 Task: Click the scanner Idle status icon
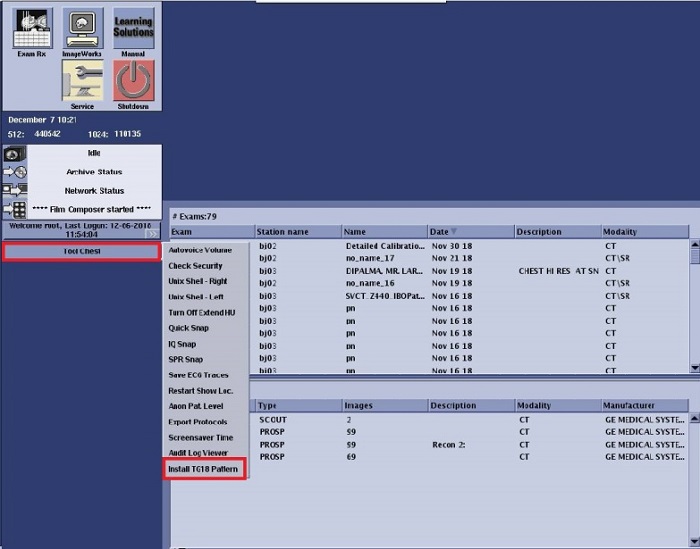[15, 154]
